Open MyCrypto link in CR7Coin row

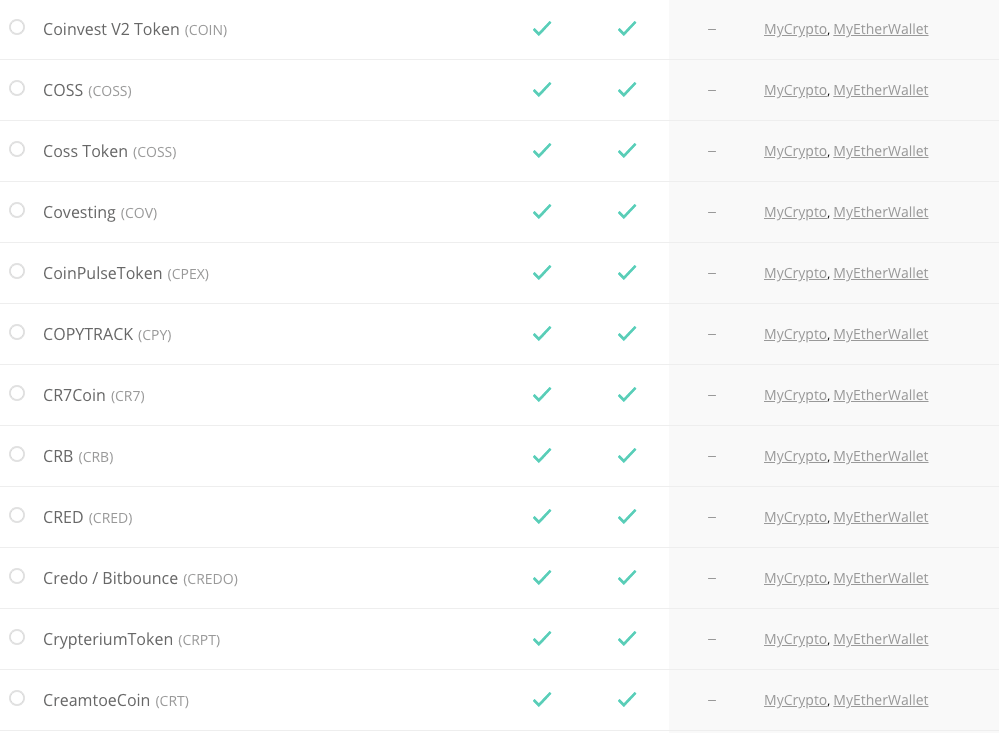(x=795, y=395)
